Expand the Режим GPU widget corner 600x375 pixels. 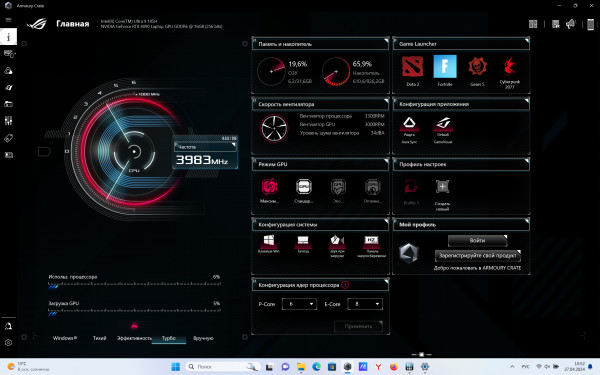tap(386, 160)
